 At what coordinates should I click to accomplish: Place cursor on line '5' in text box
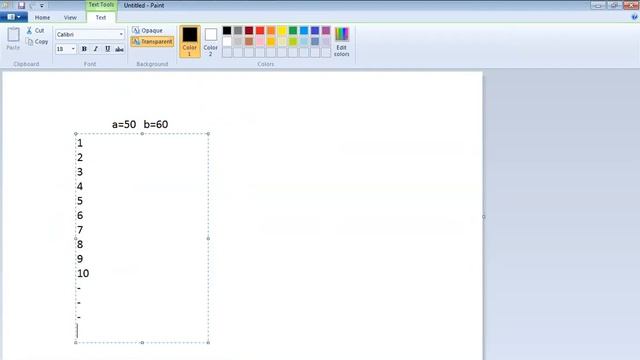coord(80,201)
